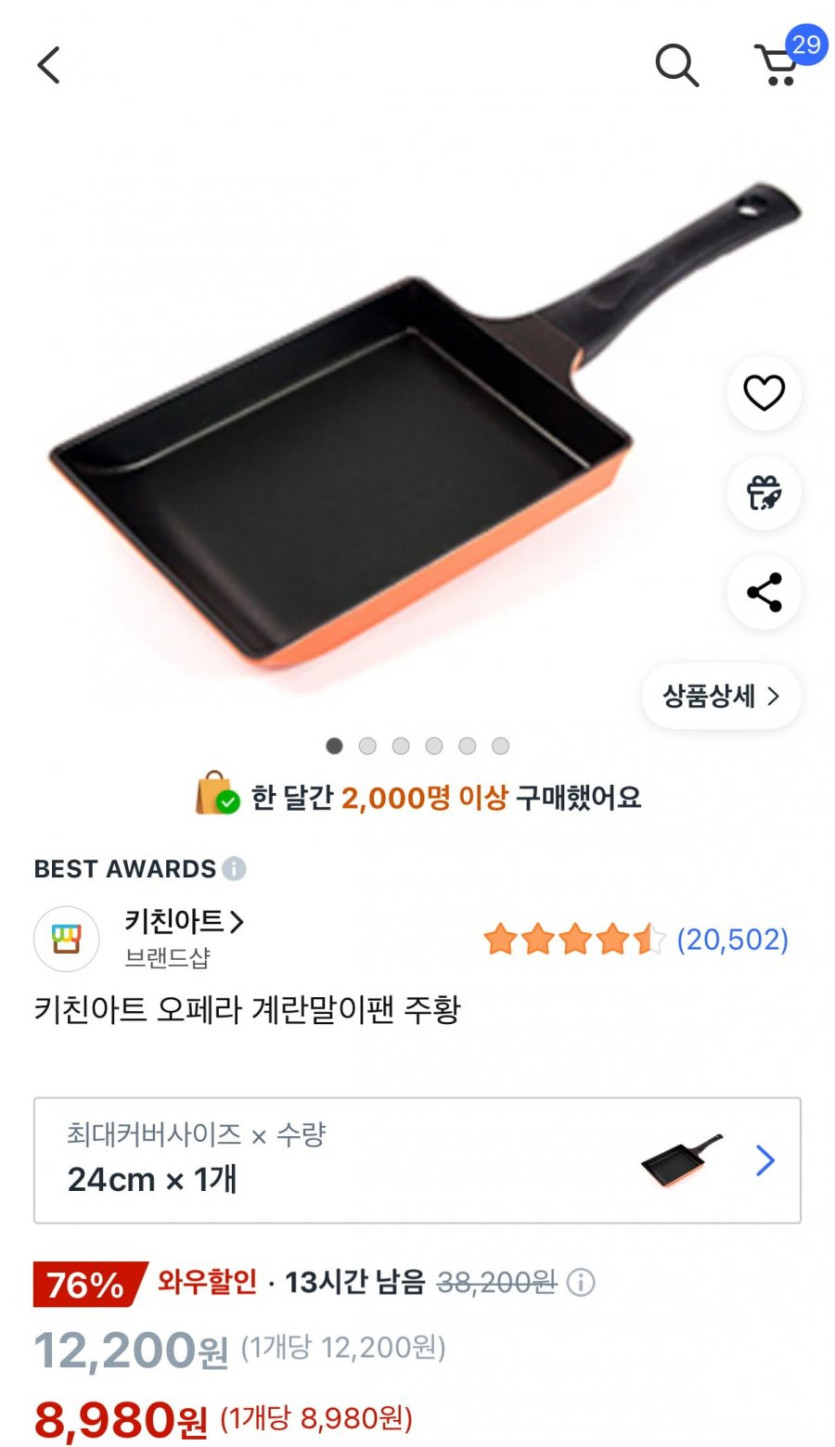Open the 키친아트 brand shop link
The image size is (835, 1447).
(x=184, y=921)
